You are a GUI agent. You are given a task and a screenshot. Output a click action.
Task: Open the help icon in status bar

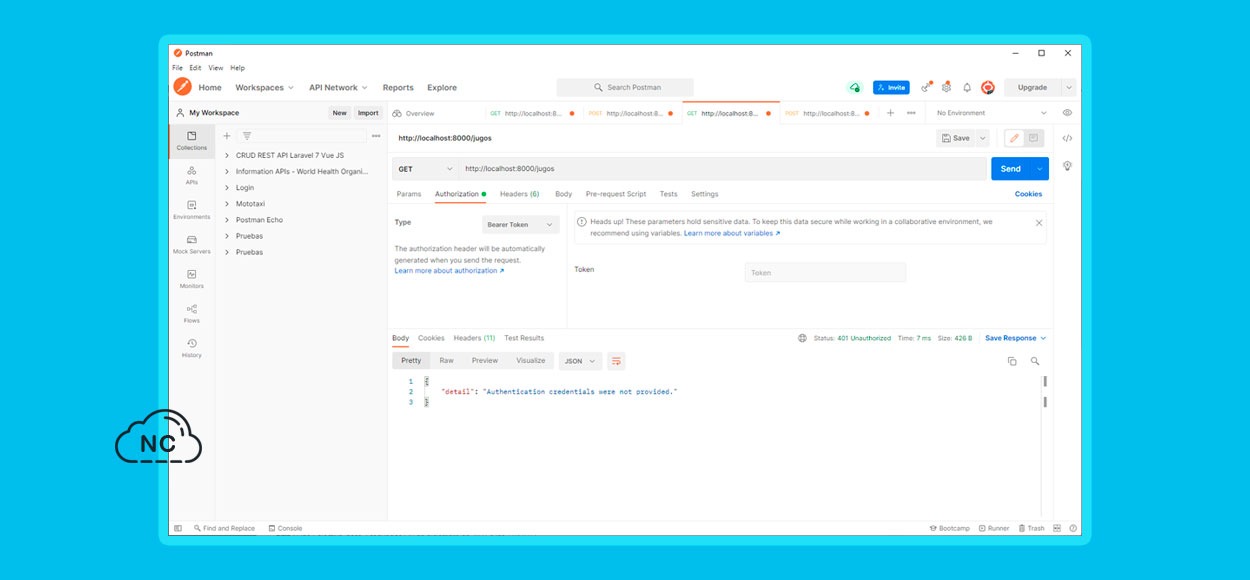1073,528
